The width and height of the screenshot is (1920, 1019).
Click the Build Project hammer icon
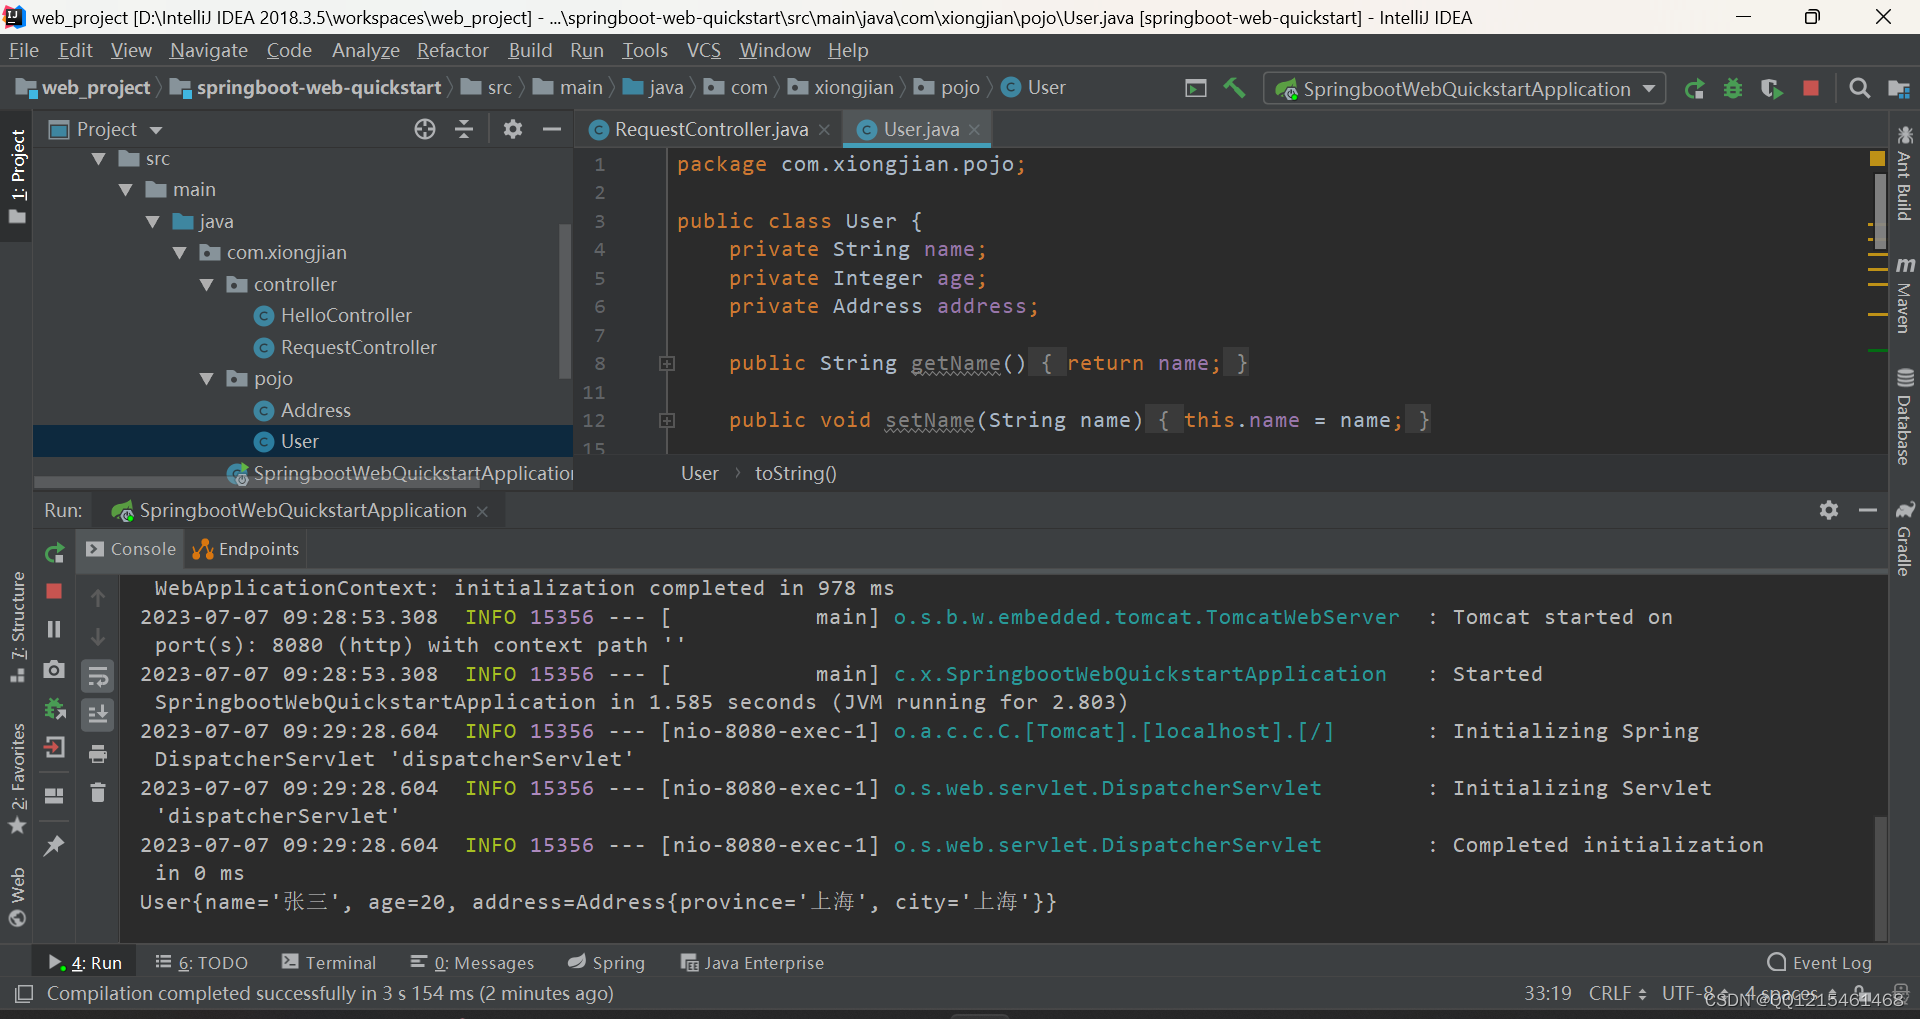(1235, 88)
